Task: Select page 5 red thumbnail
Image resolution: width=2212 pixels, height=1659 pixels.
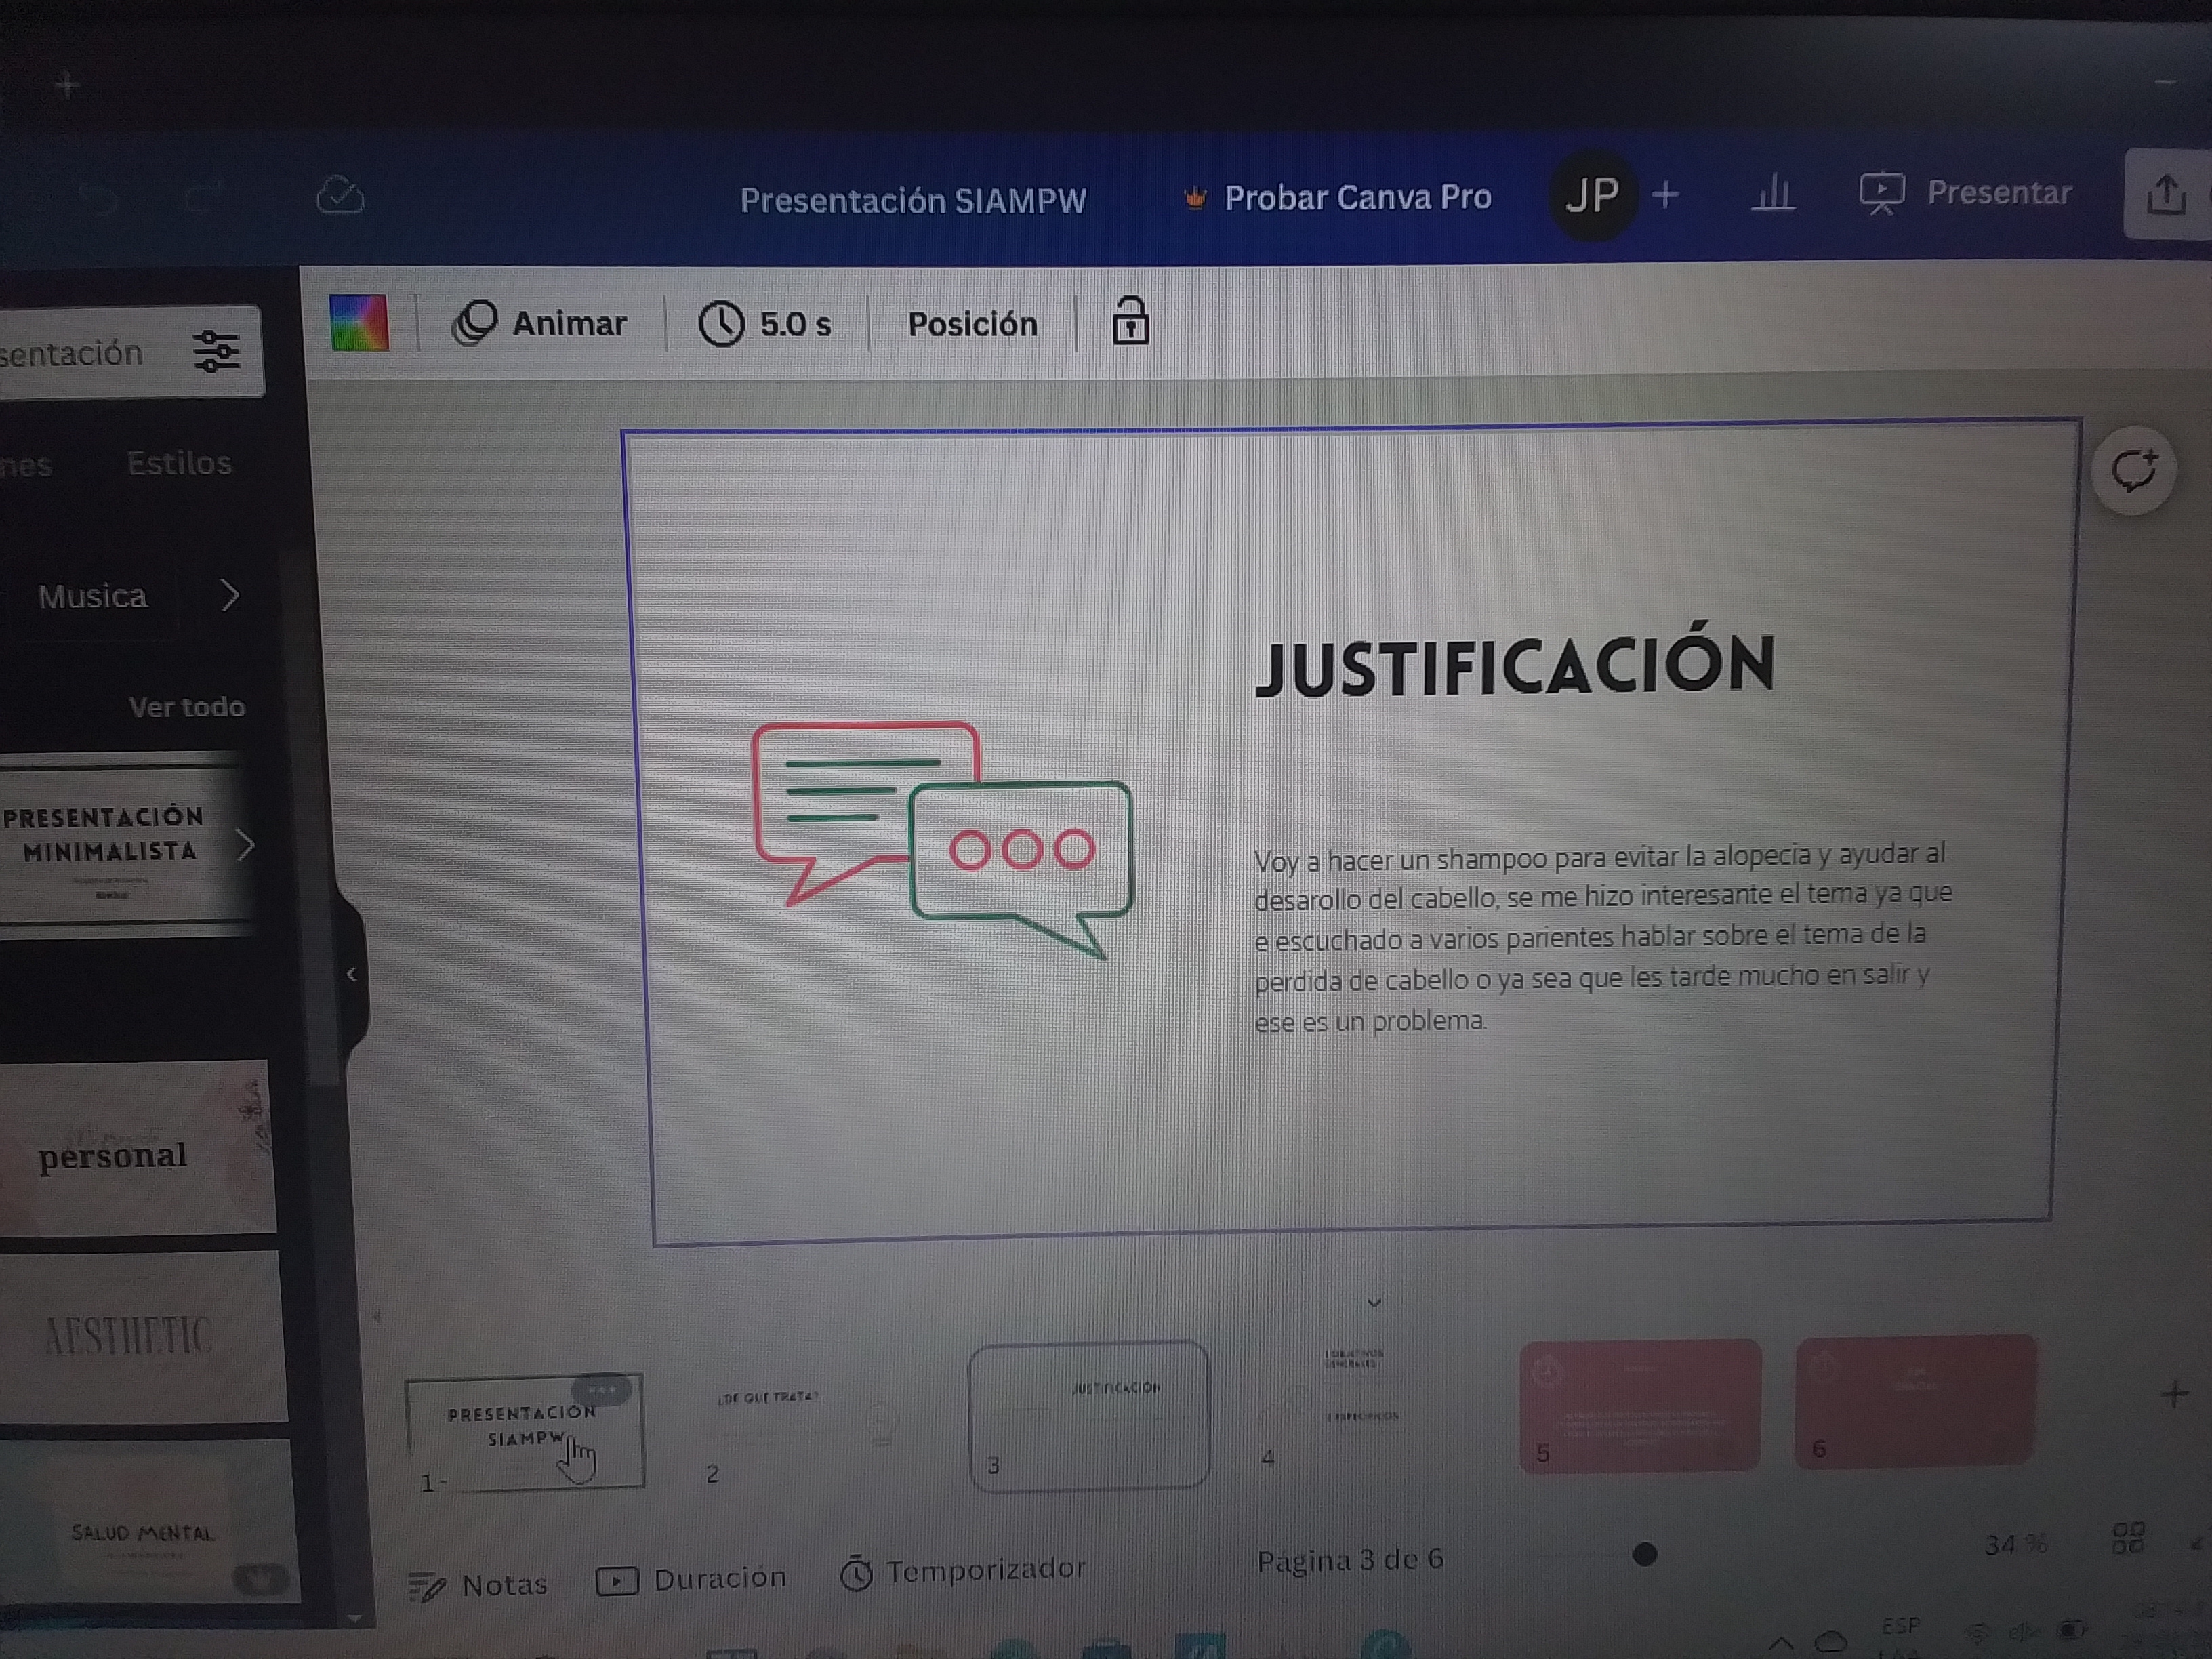Action: click(1639, 1404)
